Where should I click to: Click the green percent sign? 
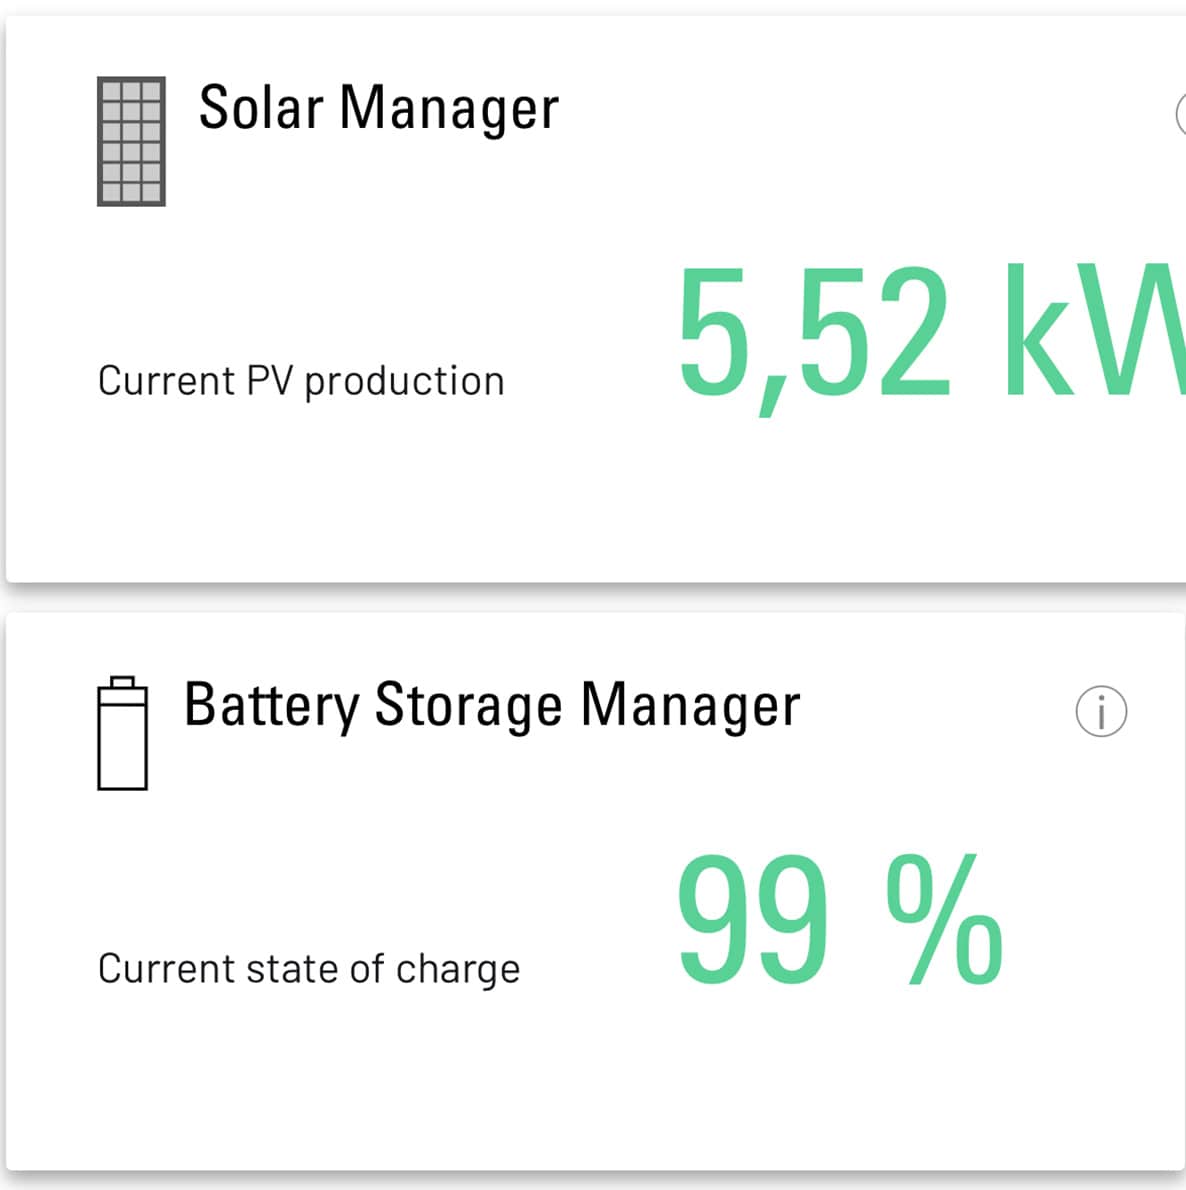944,920
